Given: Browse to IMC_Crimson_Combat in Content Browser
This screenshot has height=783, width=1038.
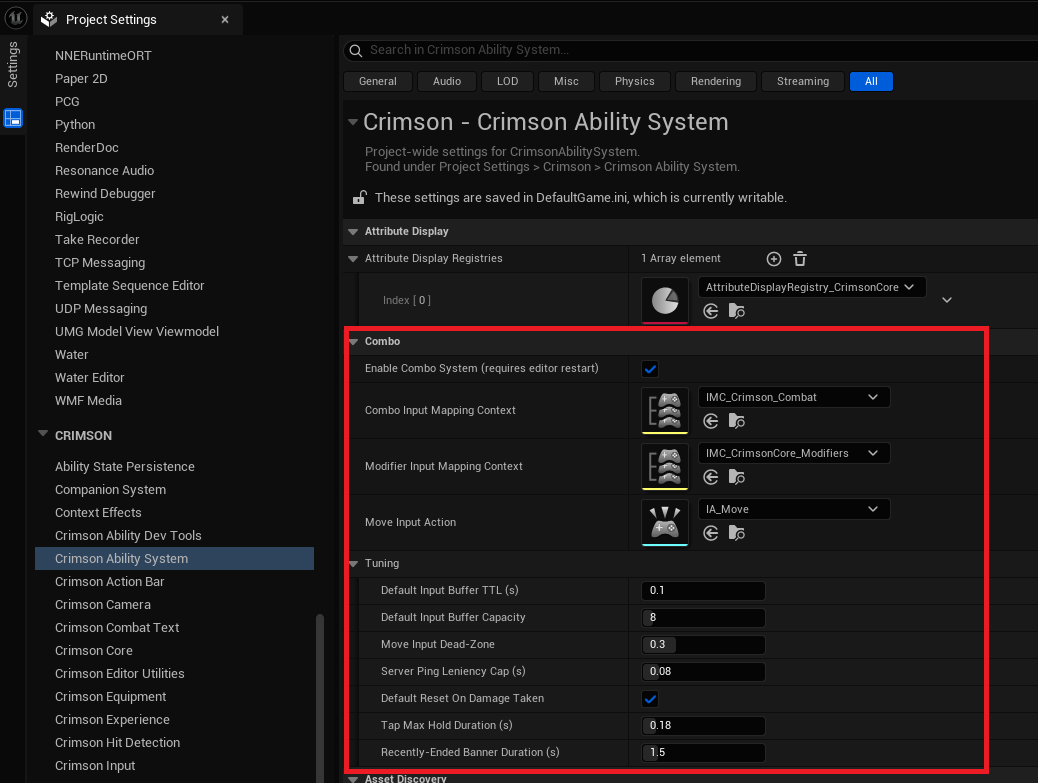Looking at the screenshot, I should [x=736, y=421].
